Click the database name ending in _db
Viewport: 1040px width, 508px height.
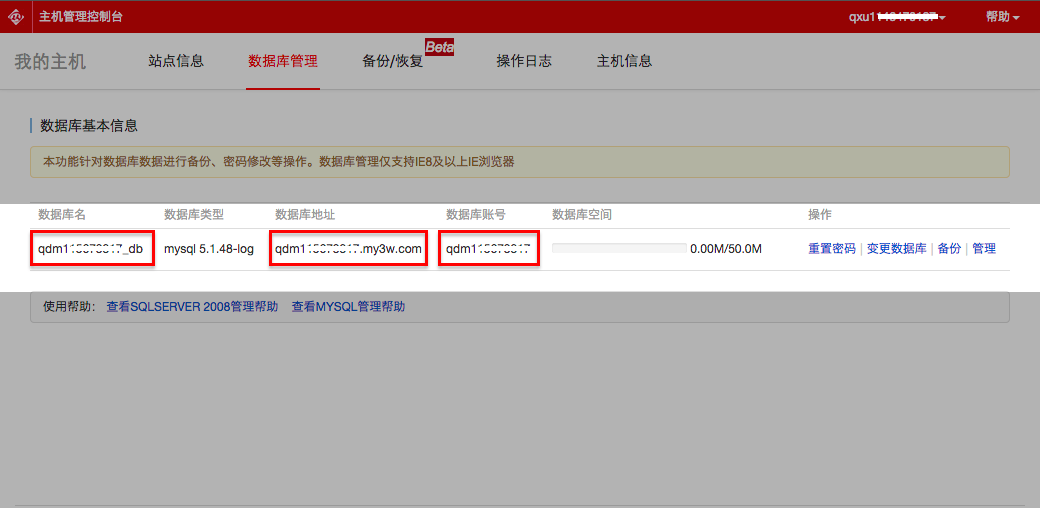(91, 248)
